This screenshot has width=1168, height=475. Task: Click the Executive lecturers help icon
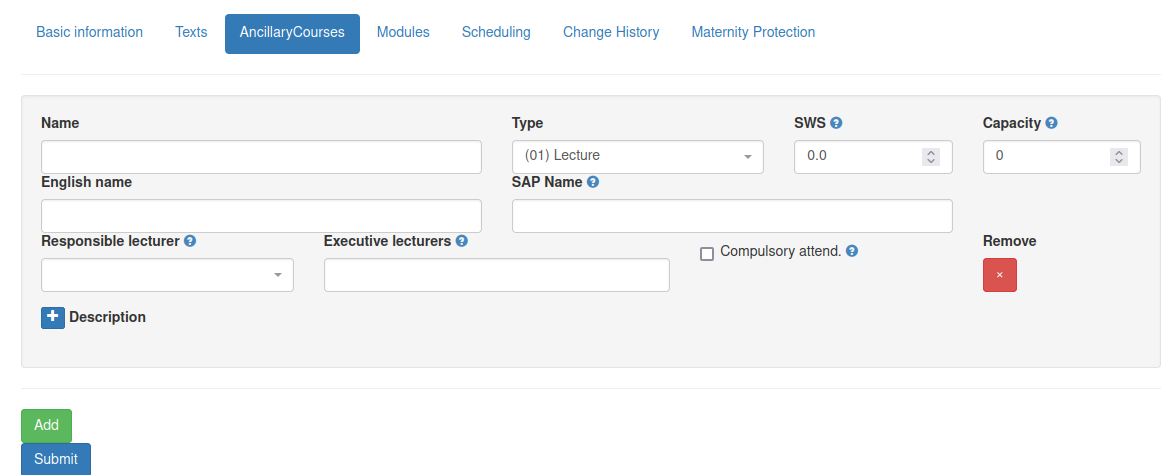pyautogui.click(x=462, y=241)
